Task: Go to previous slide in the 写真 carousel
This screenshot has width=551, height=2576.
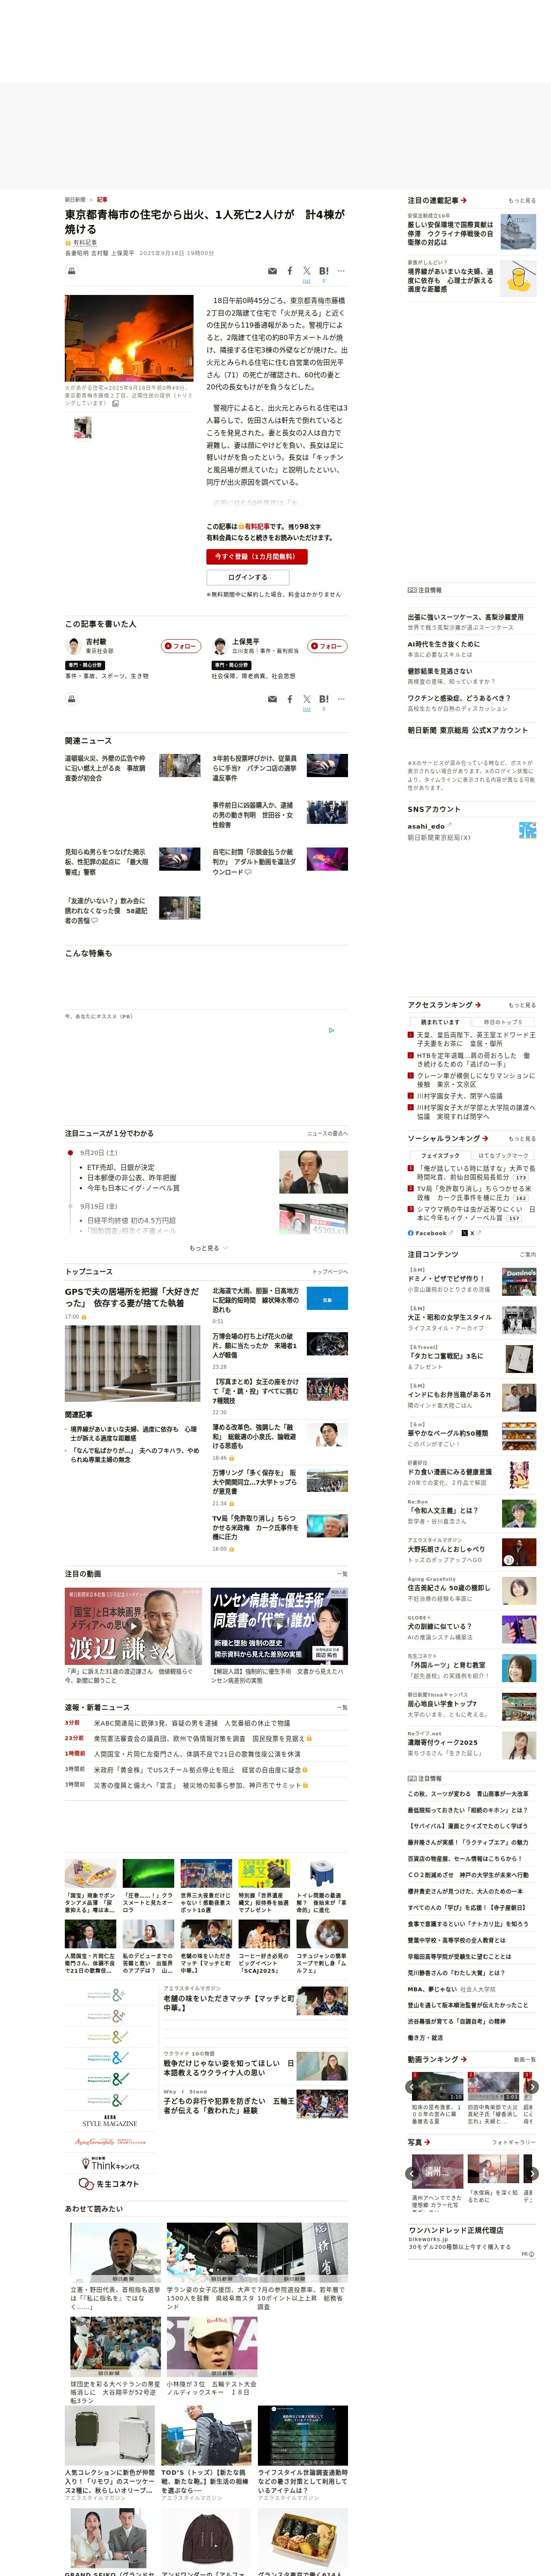Action: pyautogui.click(x=413, y=2174)
